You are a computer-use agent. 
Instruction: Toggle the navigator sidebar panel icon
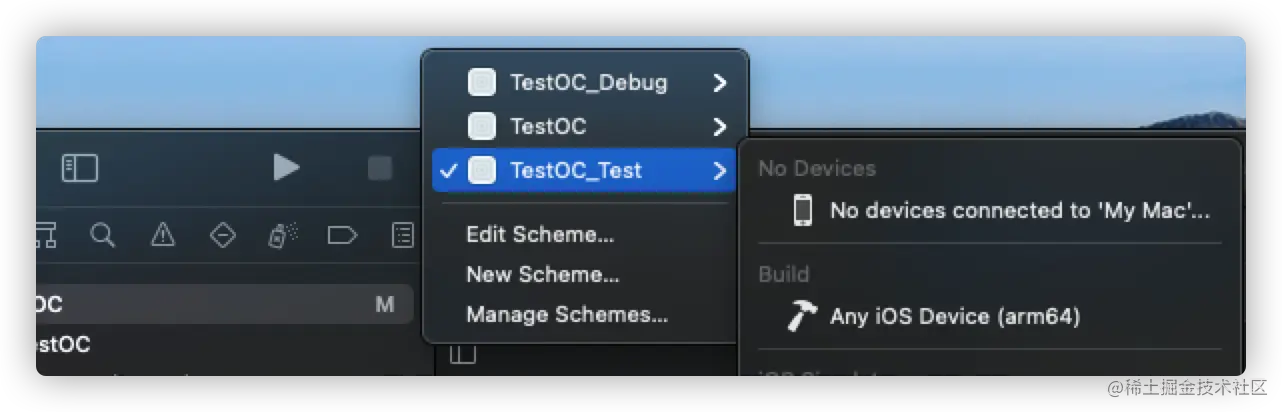[x=80, y=168]
